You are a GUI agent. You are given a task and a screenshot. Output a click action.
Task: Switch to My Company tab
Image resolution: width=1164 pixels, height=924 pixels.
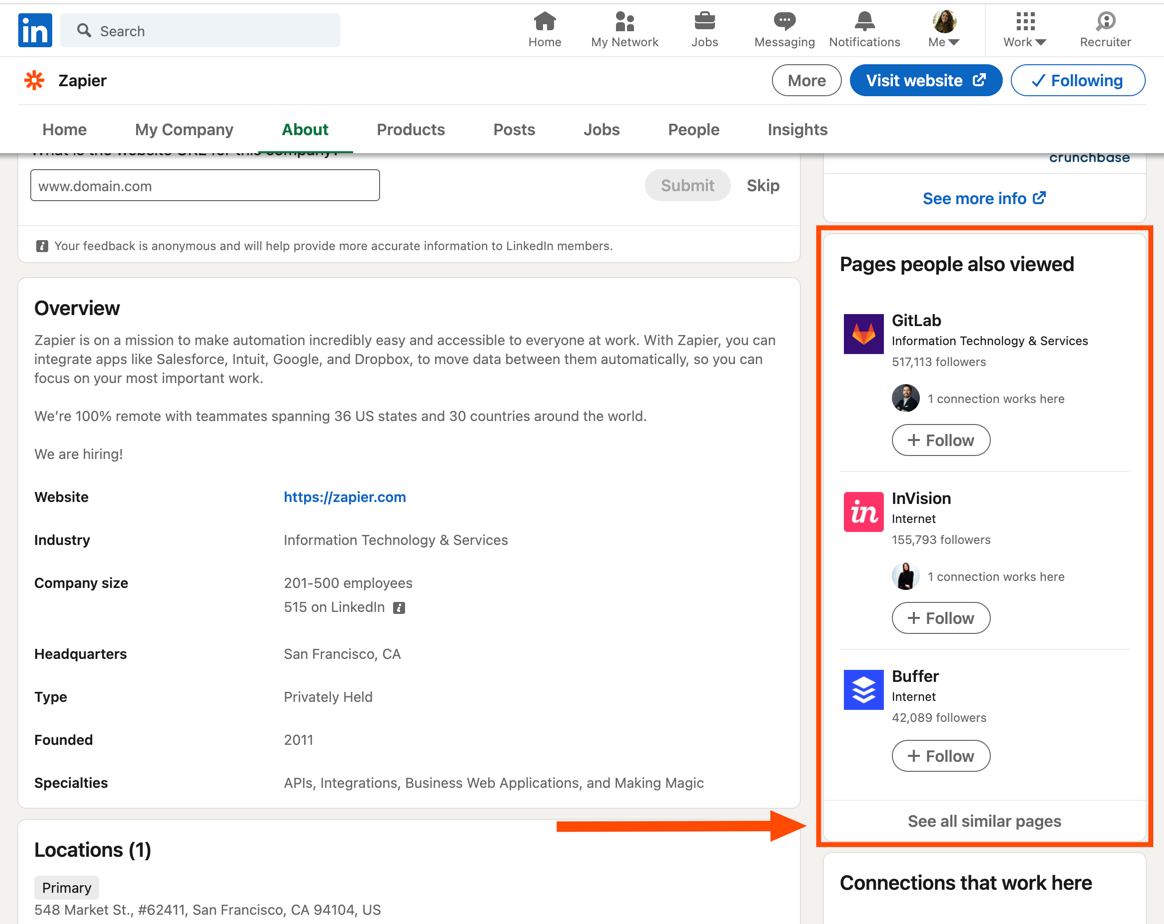(184, 129)
